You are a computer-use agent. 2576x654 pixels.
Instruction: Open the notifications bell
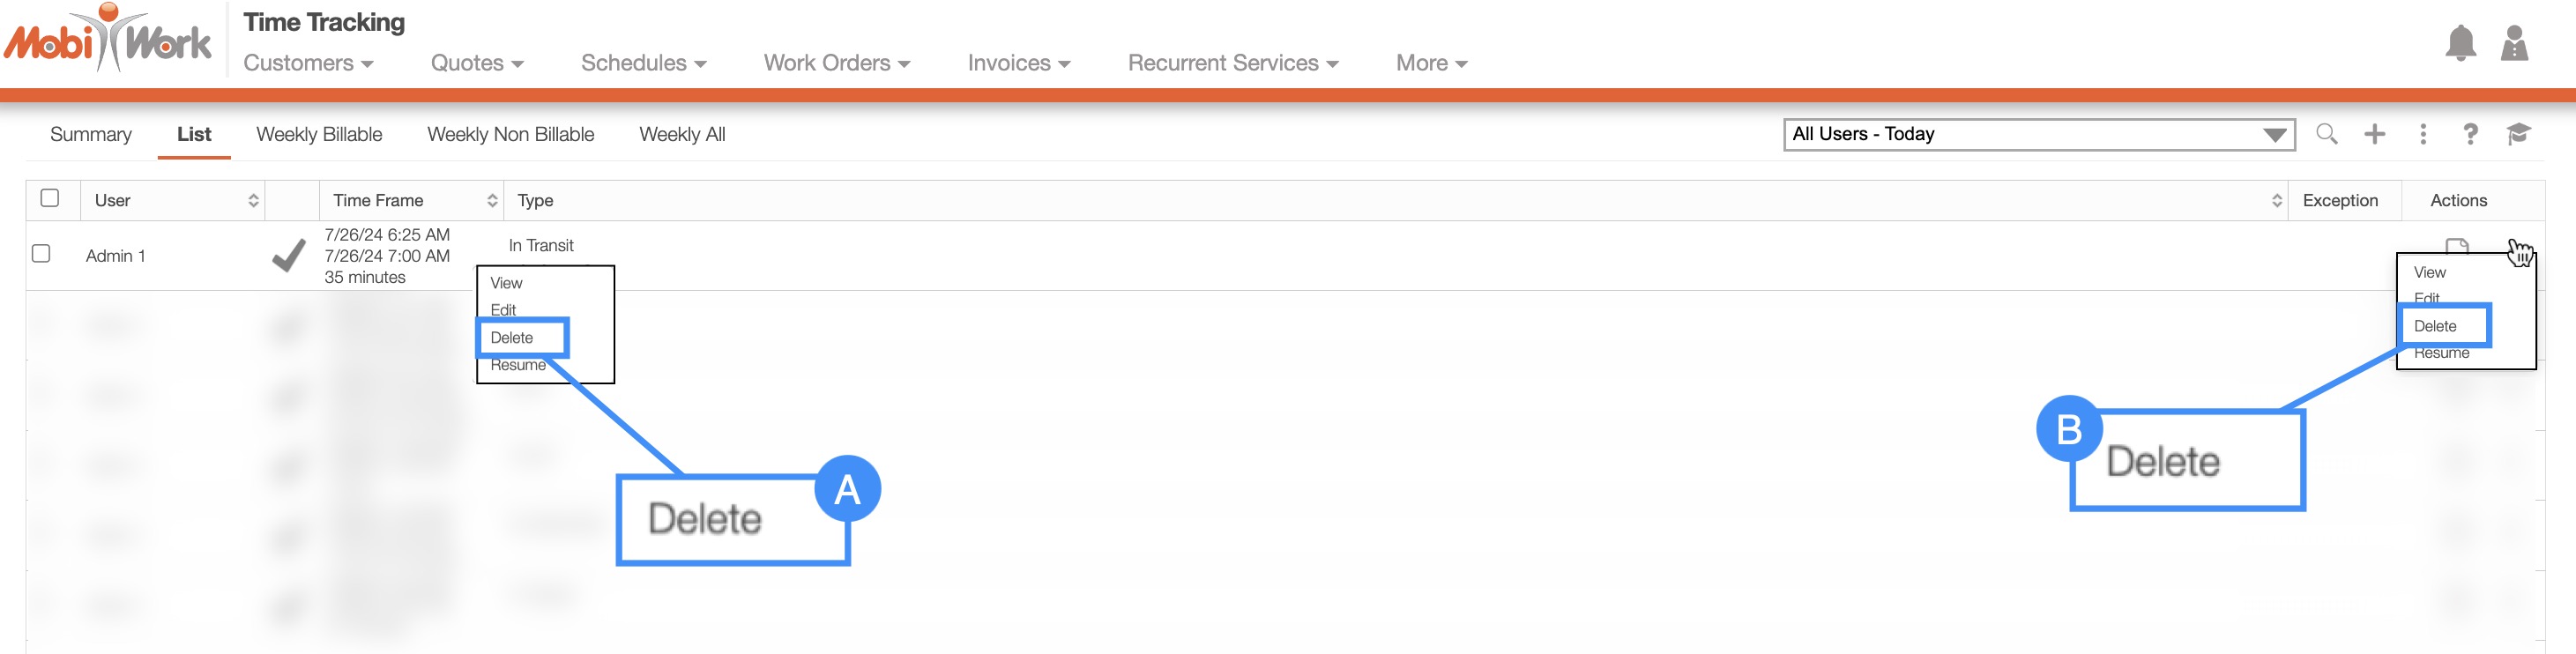pos(2459,44)
